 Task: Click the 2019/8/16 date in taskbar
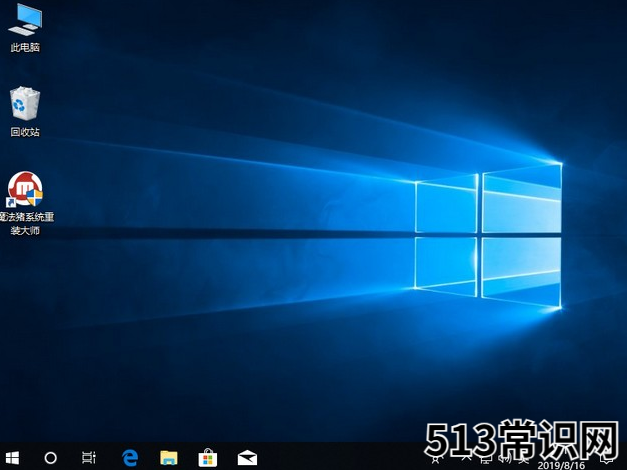pyautogui.click(x=561, y=465)
